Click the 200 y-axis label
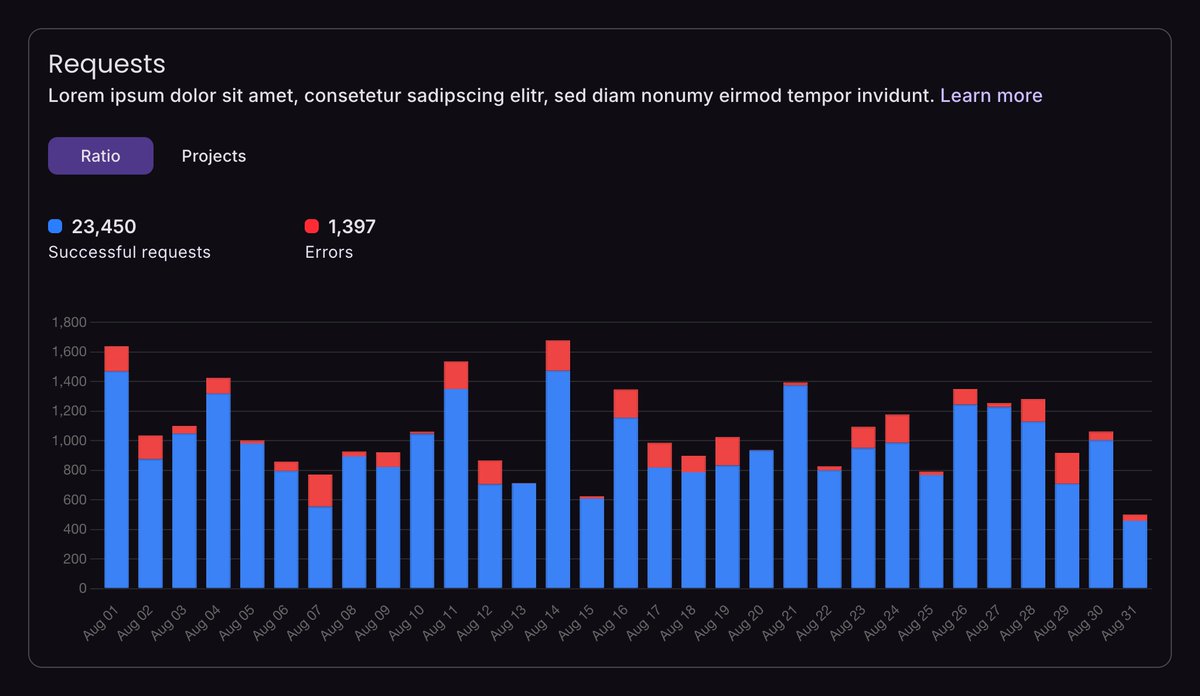 click(76, 559)
